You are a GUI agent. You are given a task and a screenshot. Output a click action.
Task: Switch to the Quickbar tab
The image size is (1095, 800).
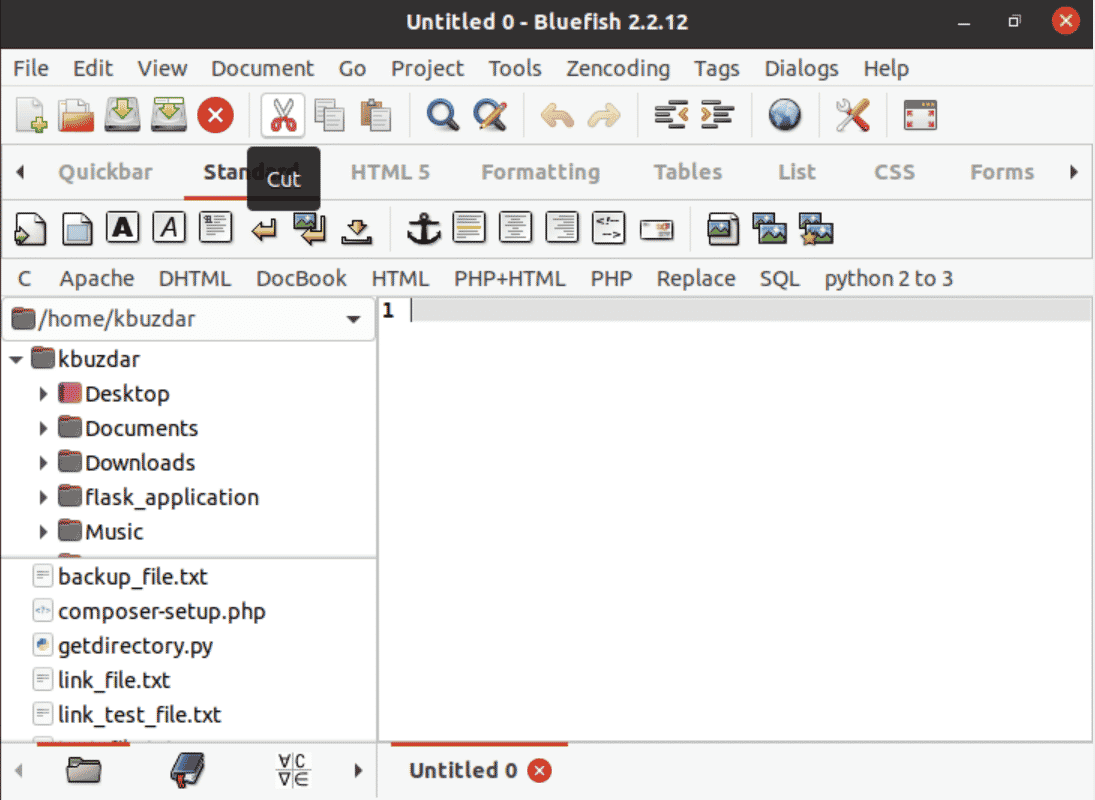105,172
